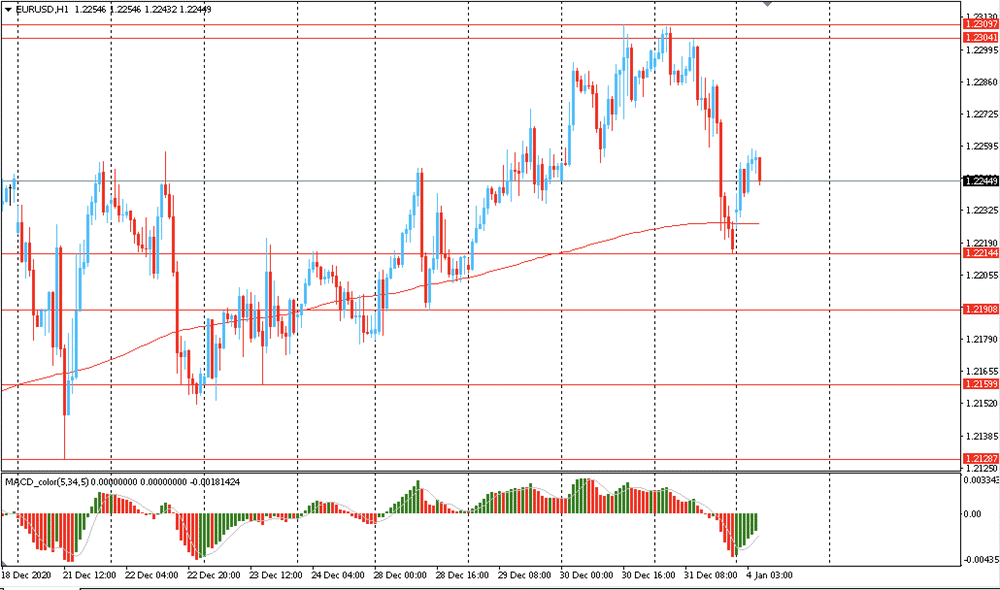This screenshot has width=1000, height=590.
Task: Click the triangle icon beside EURUSD,H1 title
Action: (x=8, y=10)
